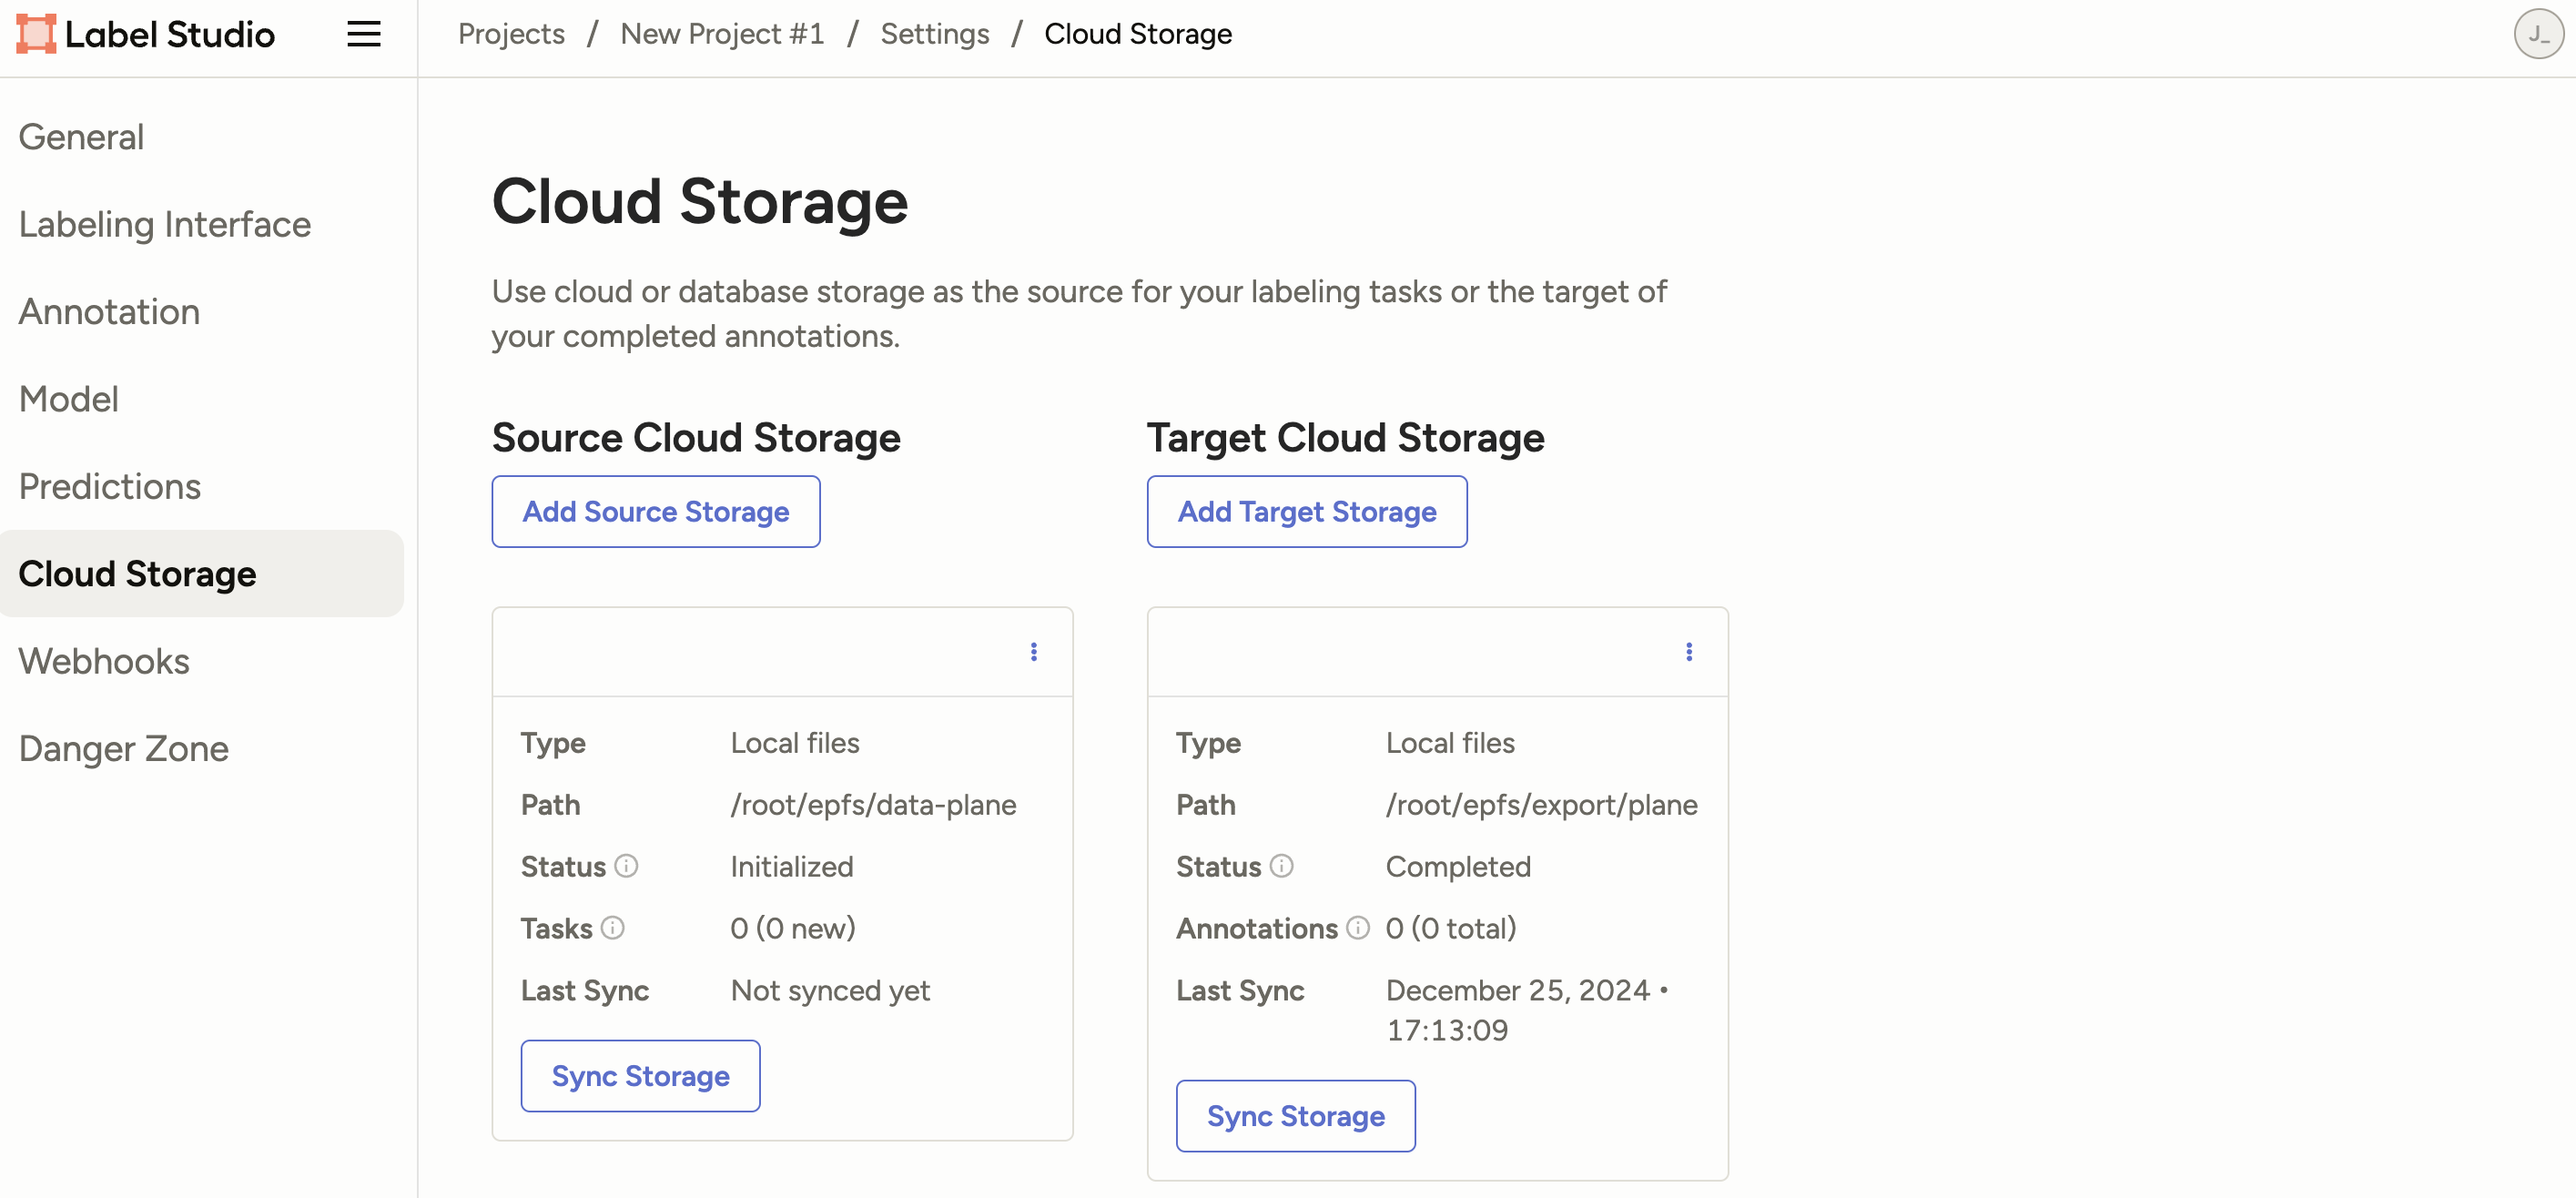Toggle the hamburger sidebar menu

click(x=364, y=34)
